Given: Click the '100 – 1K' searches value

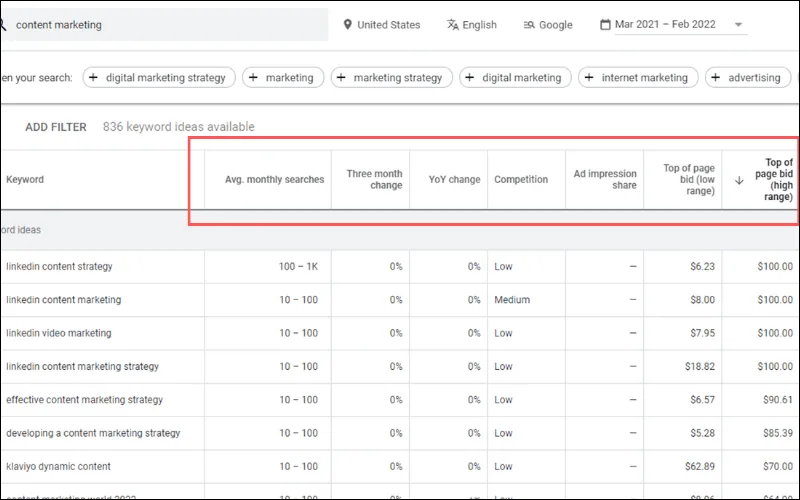Looking at the screenshot, I should 298,266.
